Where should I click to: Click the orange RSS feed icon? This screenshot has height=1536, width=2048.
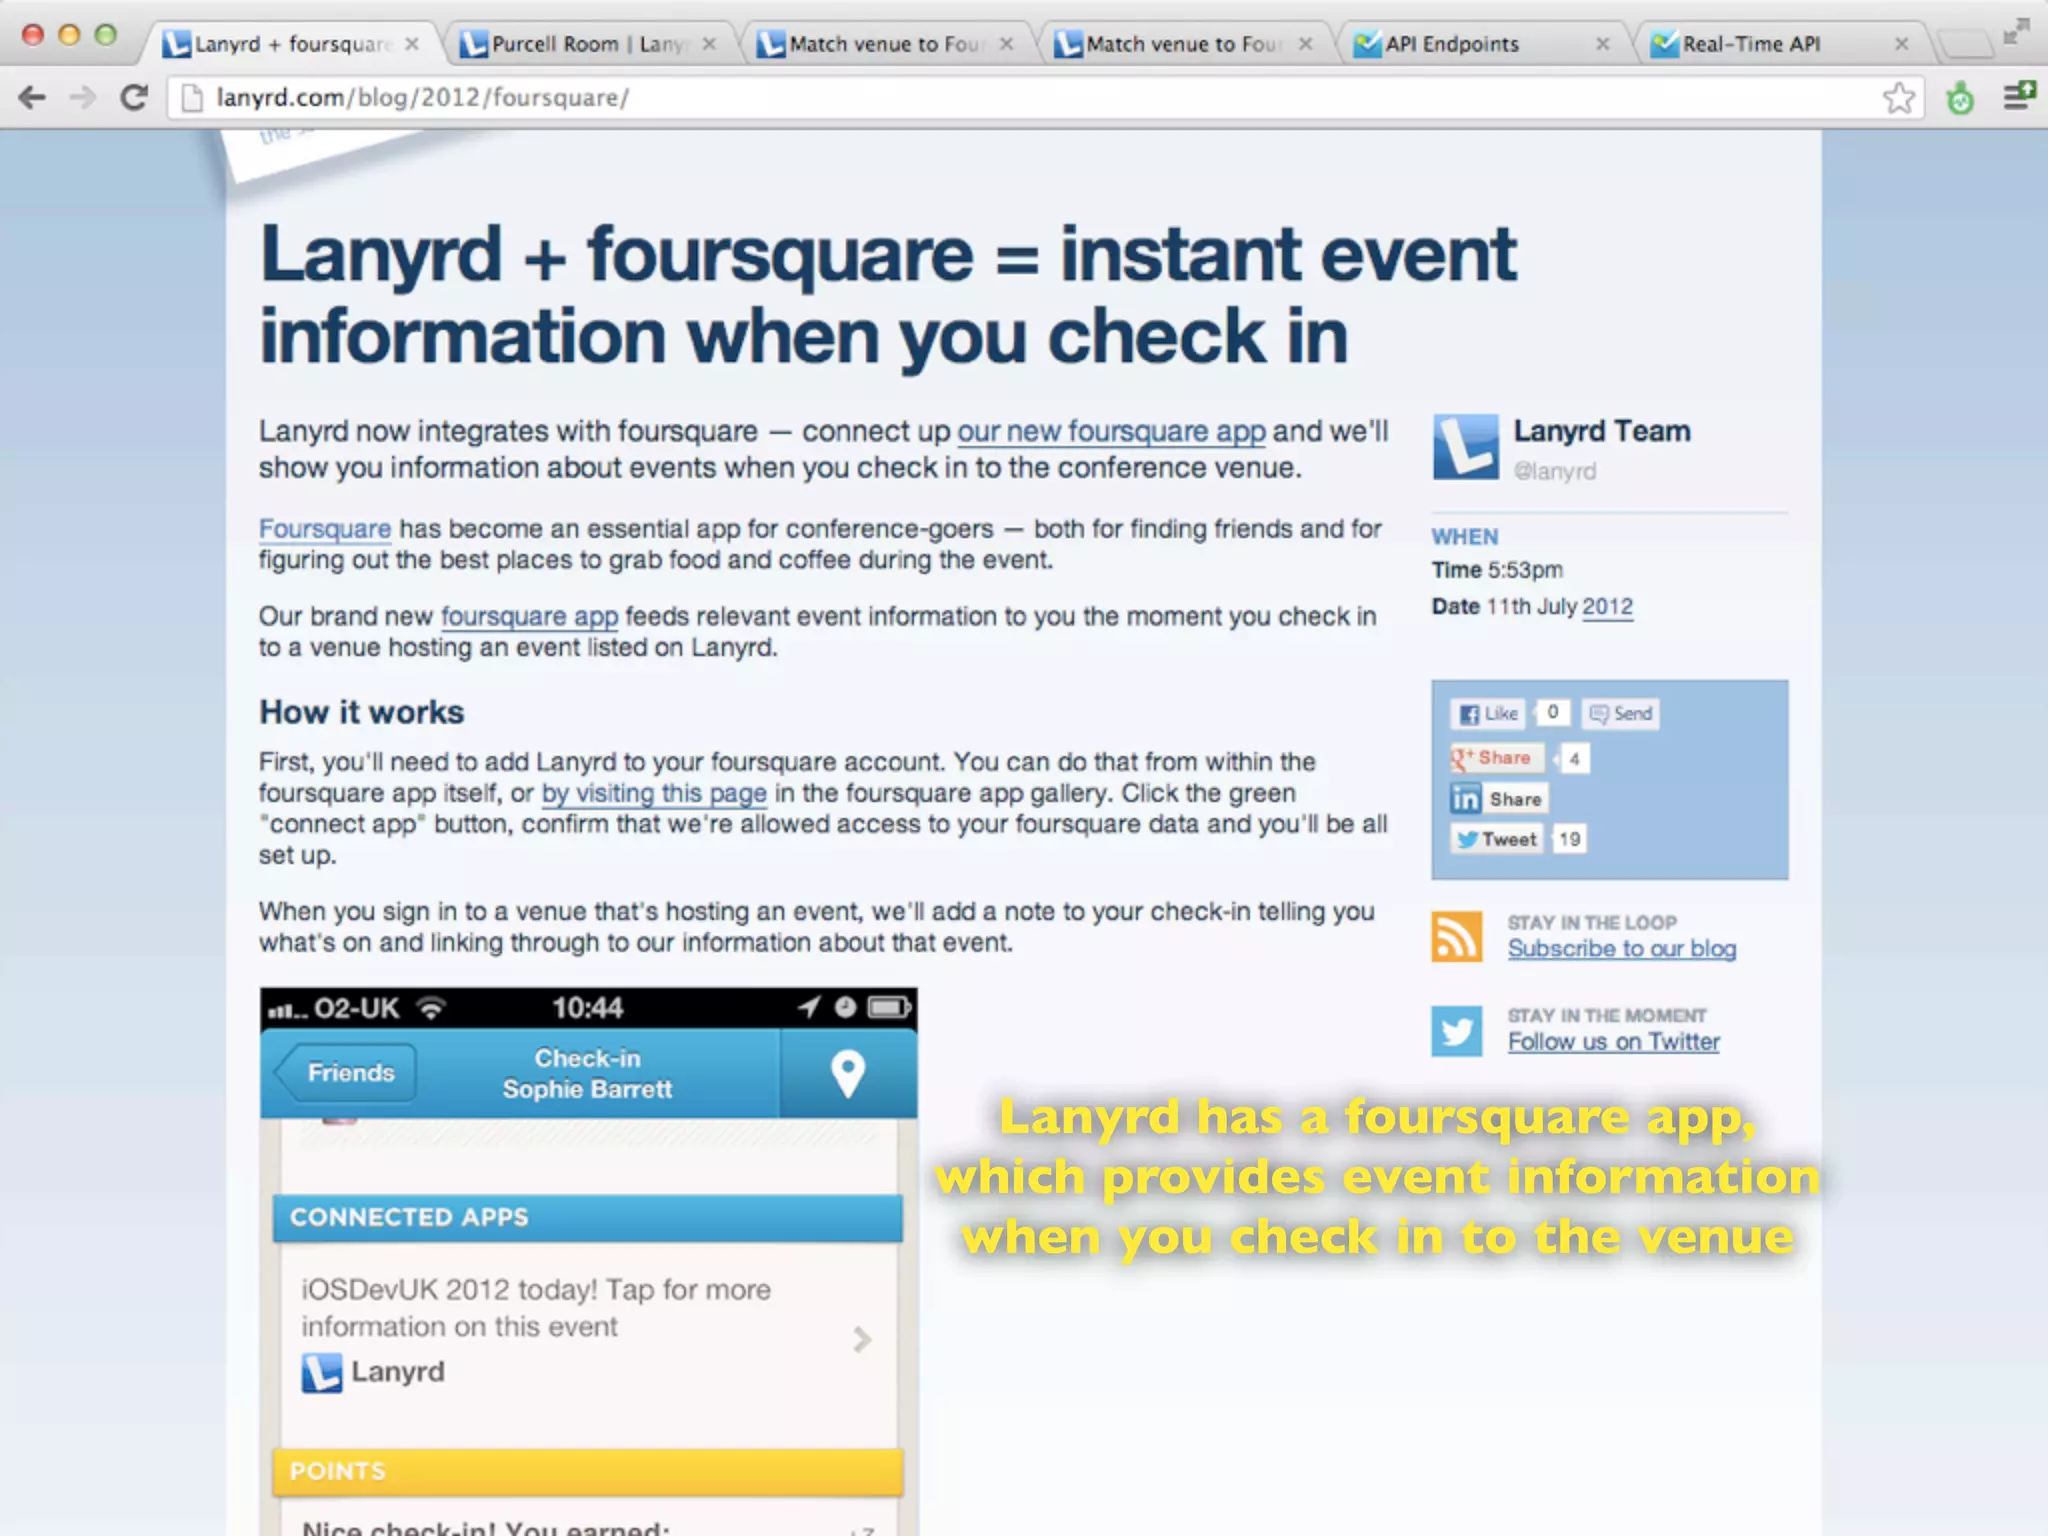coord(1456,937)
